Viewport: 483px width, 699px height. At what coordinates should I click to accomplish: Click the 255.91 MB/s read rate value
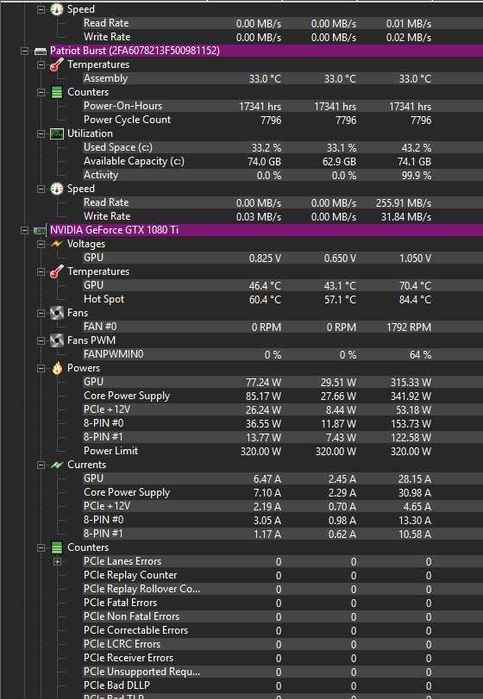[403, 203]
